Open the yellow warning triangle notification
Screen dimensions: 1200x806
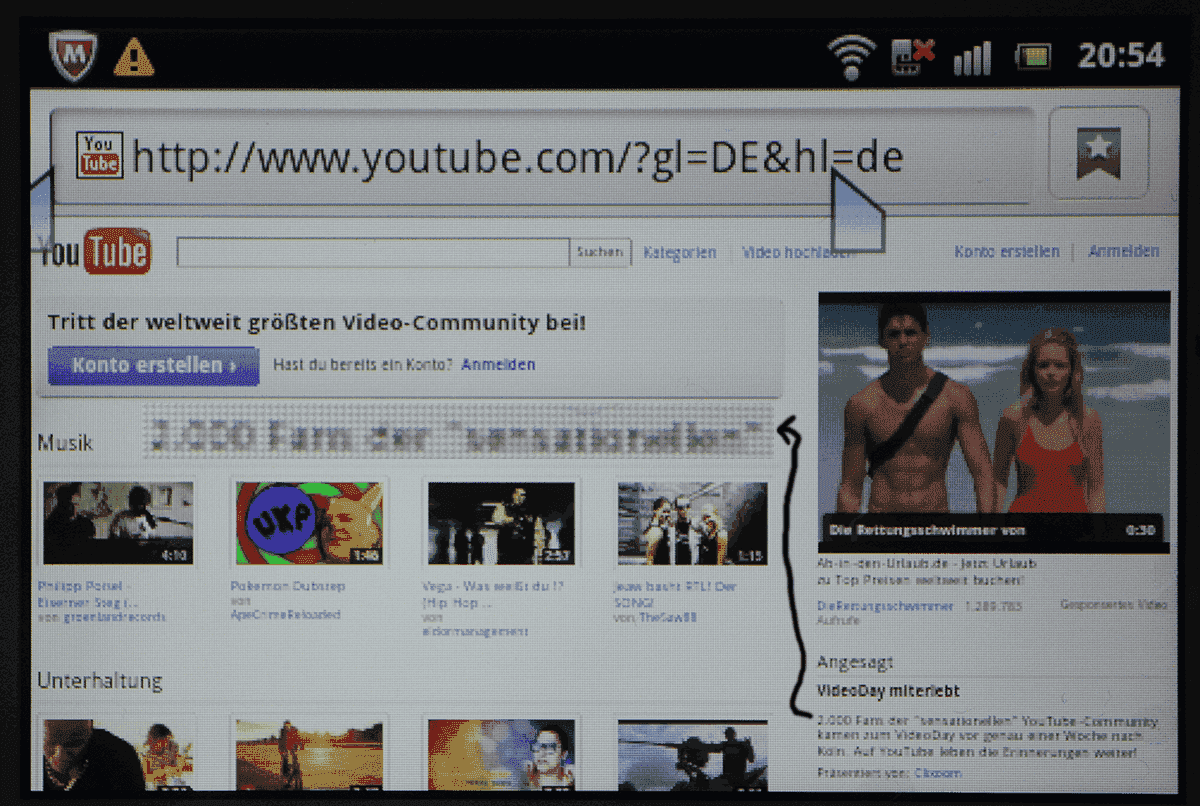134,57
